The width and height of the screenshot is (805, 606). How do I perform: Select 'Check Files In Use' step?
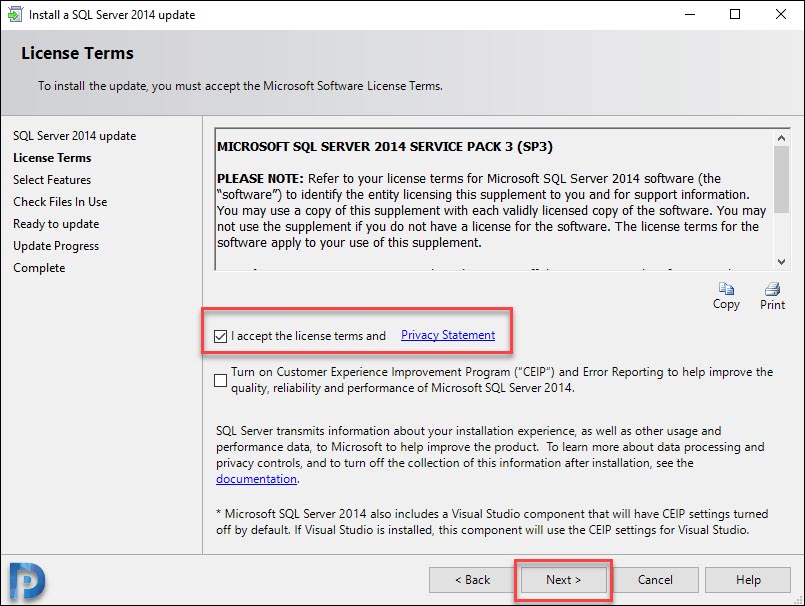pos(60,202)
